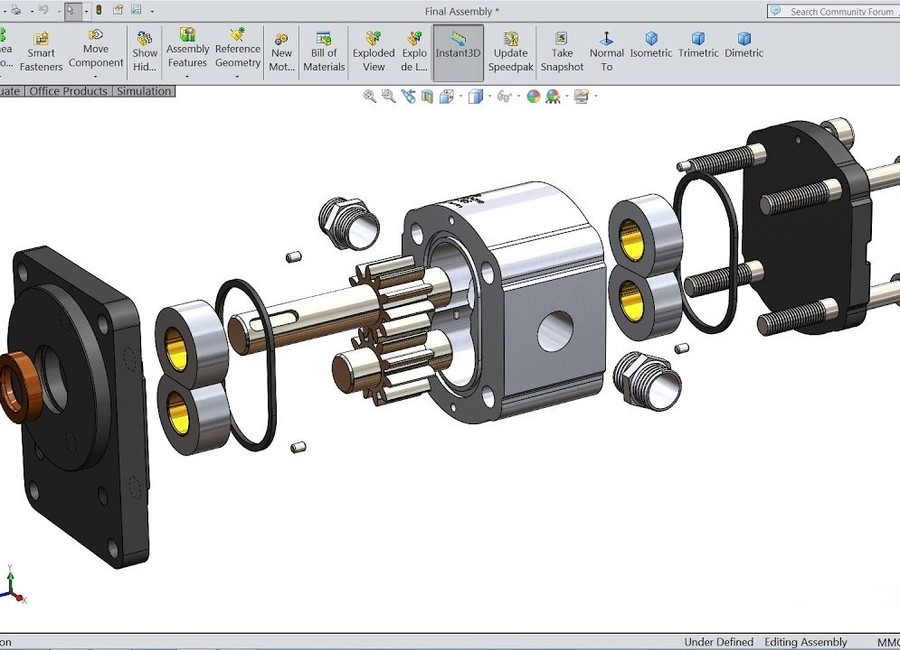Click Zoom to Fit magnifier icon
900x650 pixels.
pos(370,96)
